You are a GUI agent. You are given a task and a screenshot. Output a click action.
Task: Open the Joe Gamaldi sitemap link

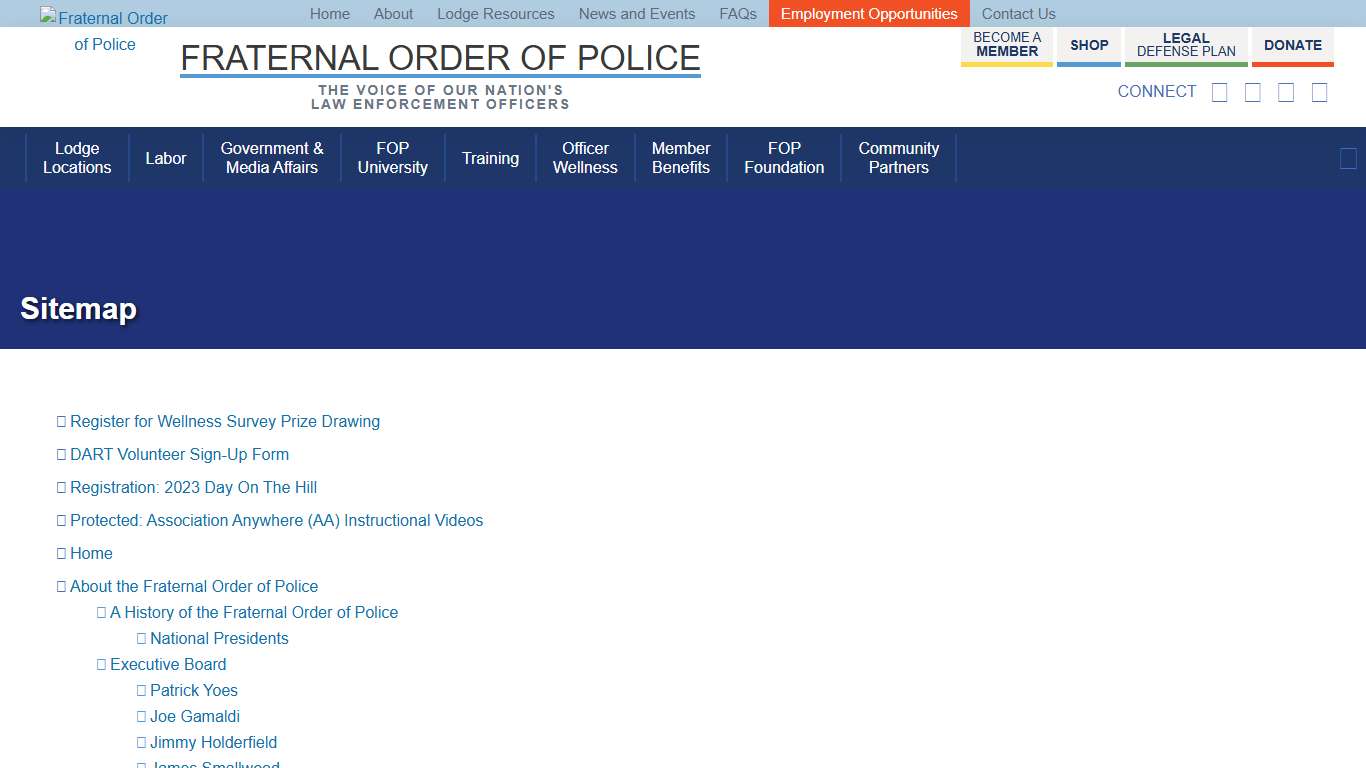(x=195, y=716)
